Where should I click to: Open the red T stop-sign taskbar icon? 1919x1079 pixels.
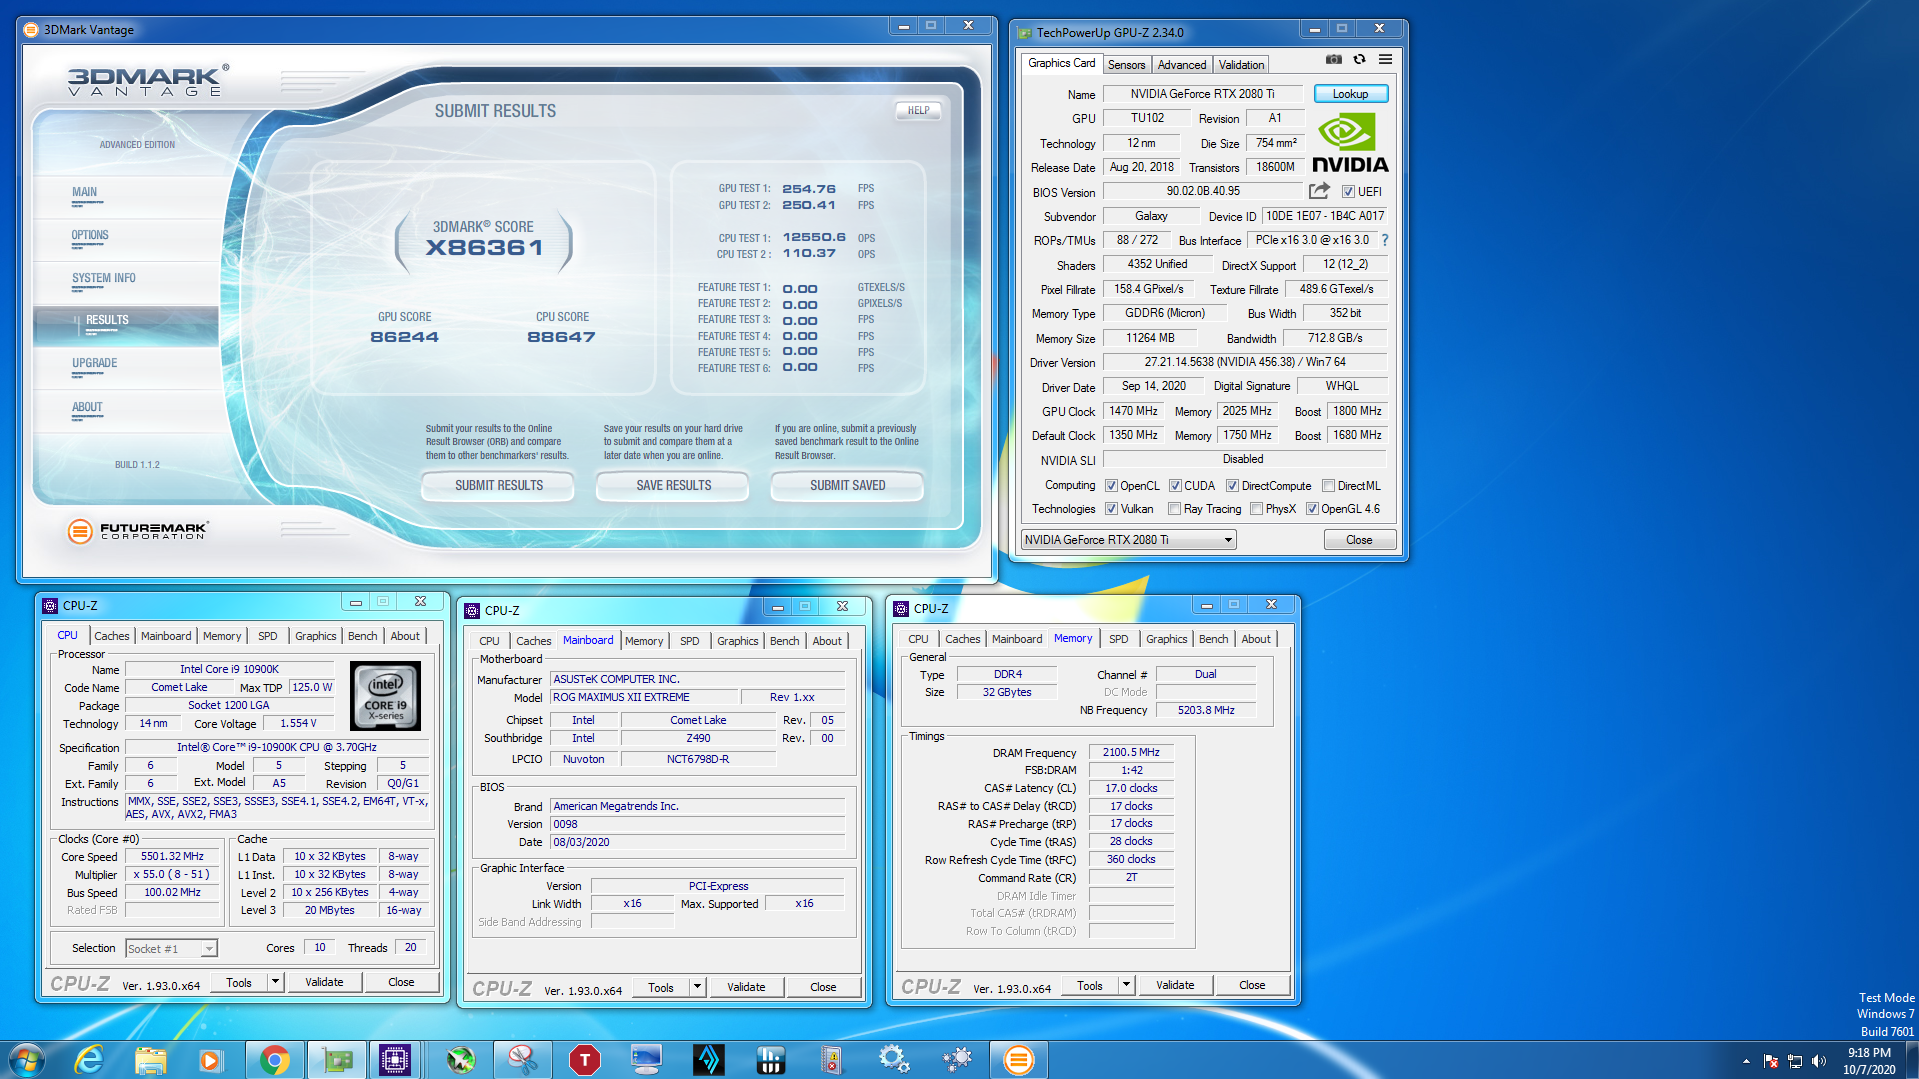584,1060
